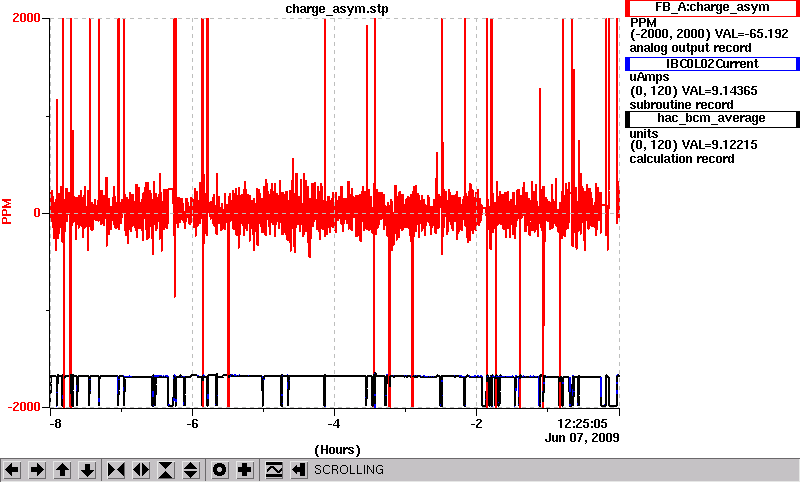800x482 pixels.
Task: Click the VAL=-65.192 range line
Action: [x=710, y=34]
